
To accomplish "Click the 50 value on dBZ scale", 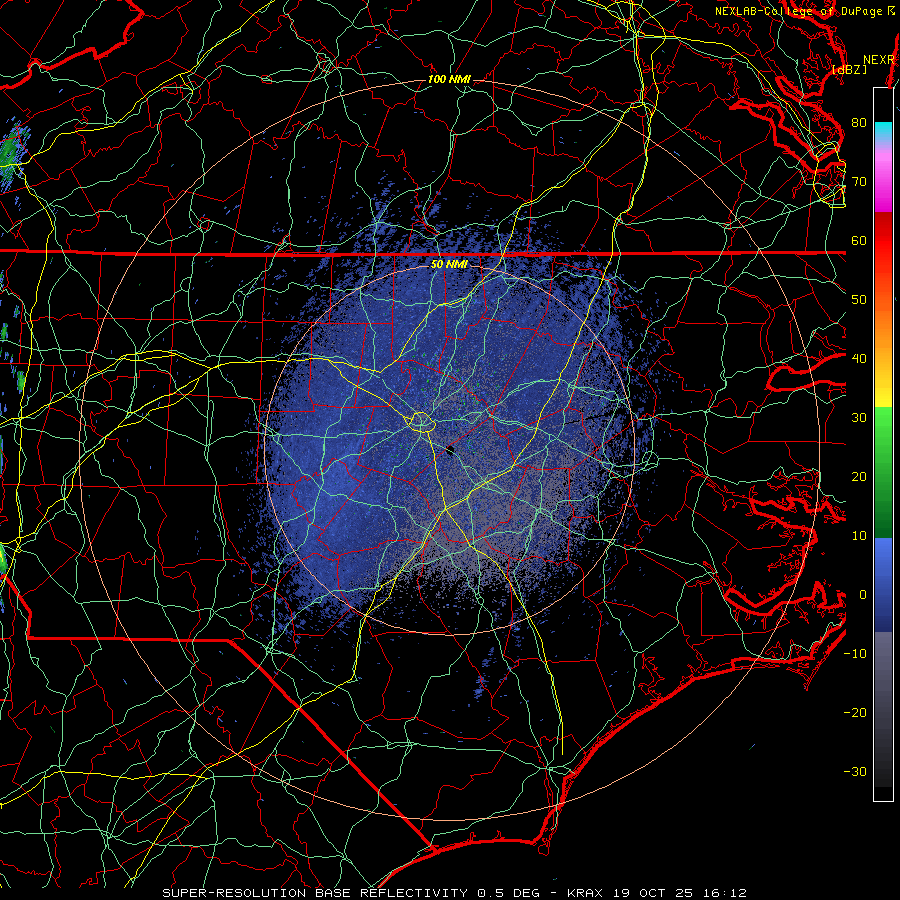I will point(859,300).
